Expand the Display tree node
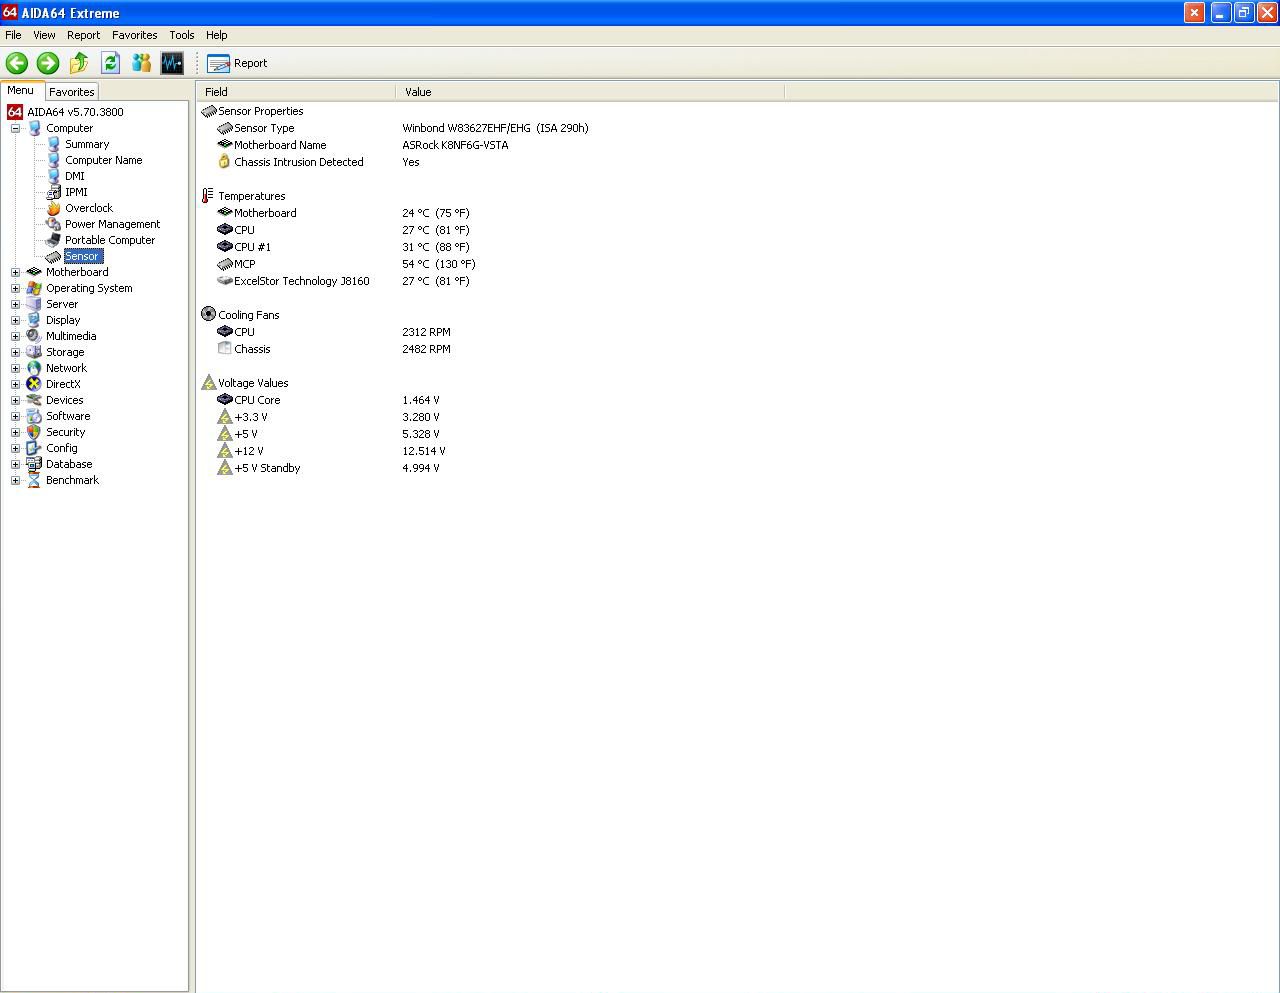1280x993 pixels. (15, 320)
